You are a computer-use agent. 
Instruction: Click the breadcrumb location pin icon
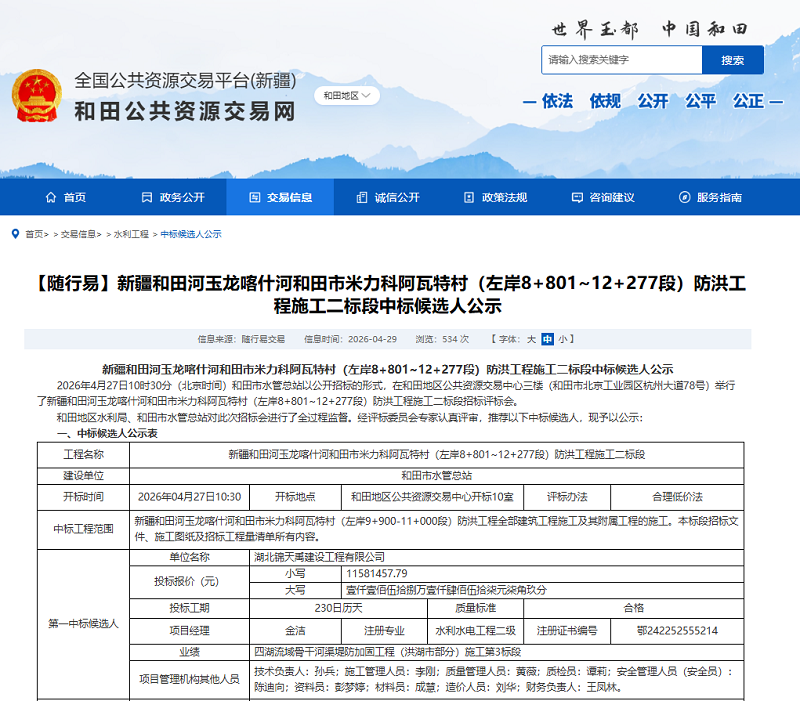(x=15, y=234)
